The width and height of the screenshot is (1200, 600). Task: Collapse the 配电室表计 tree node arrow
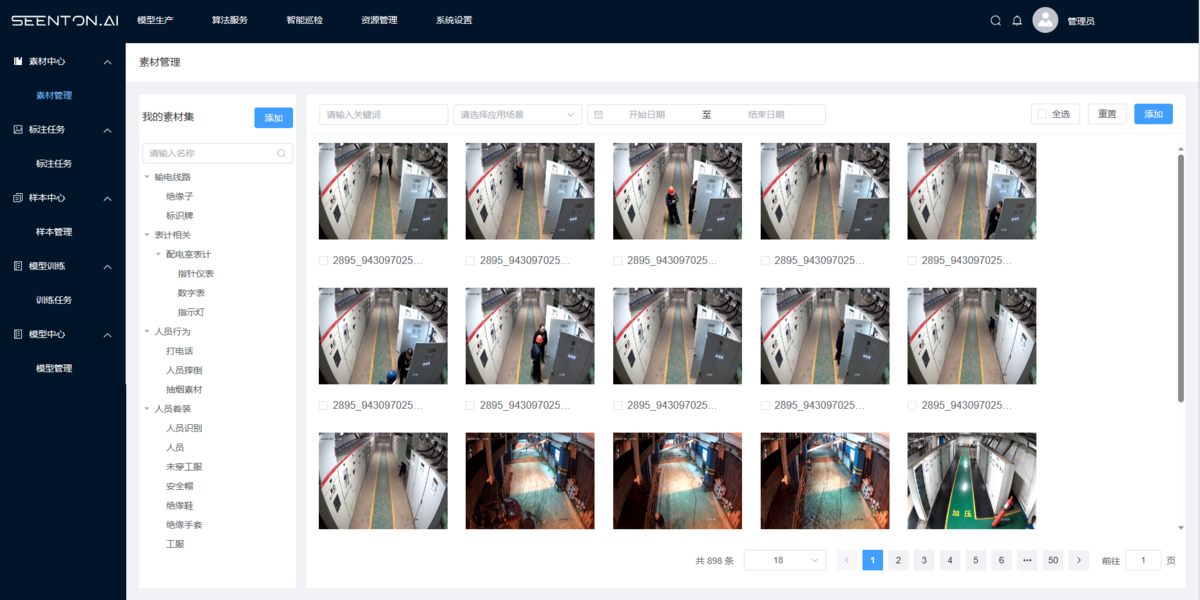tap(158, 254)
